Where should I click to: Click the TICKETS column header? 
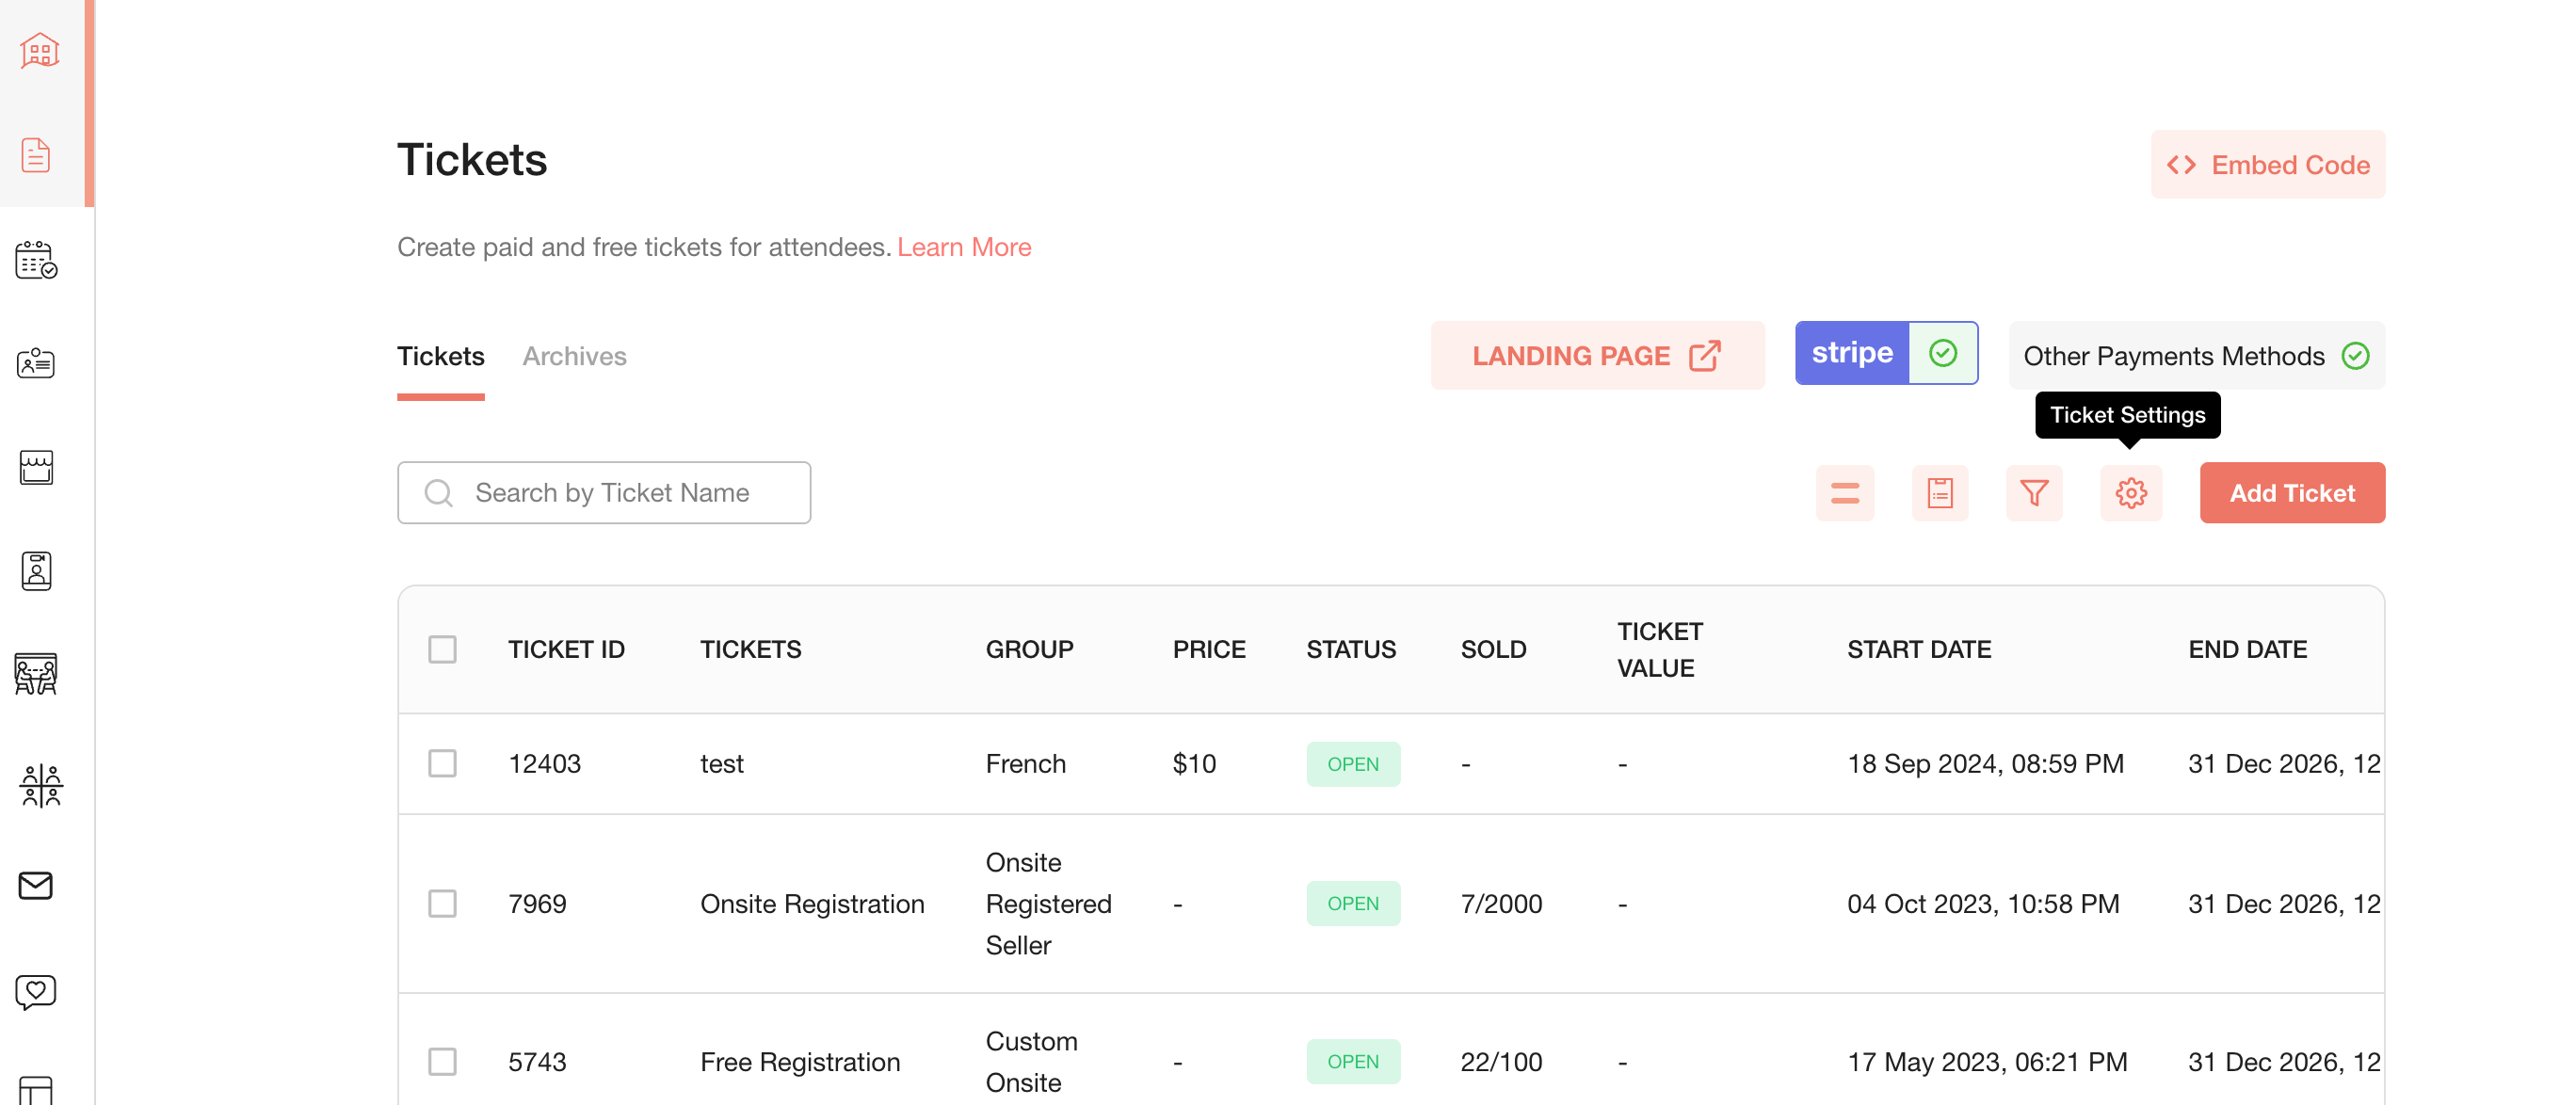751,649
